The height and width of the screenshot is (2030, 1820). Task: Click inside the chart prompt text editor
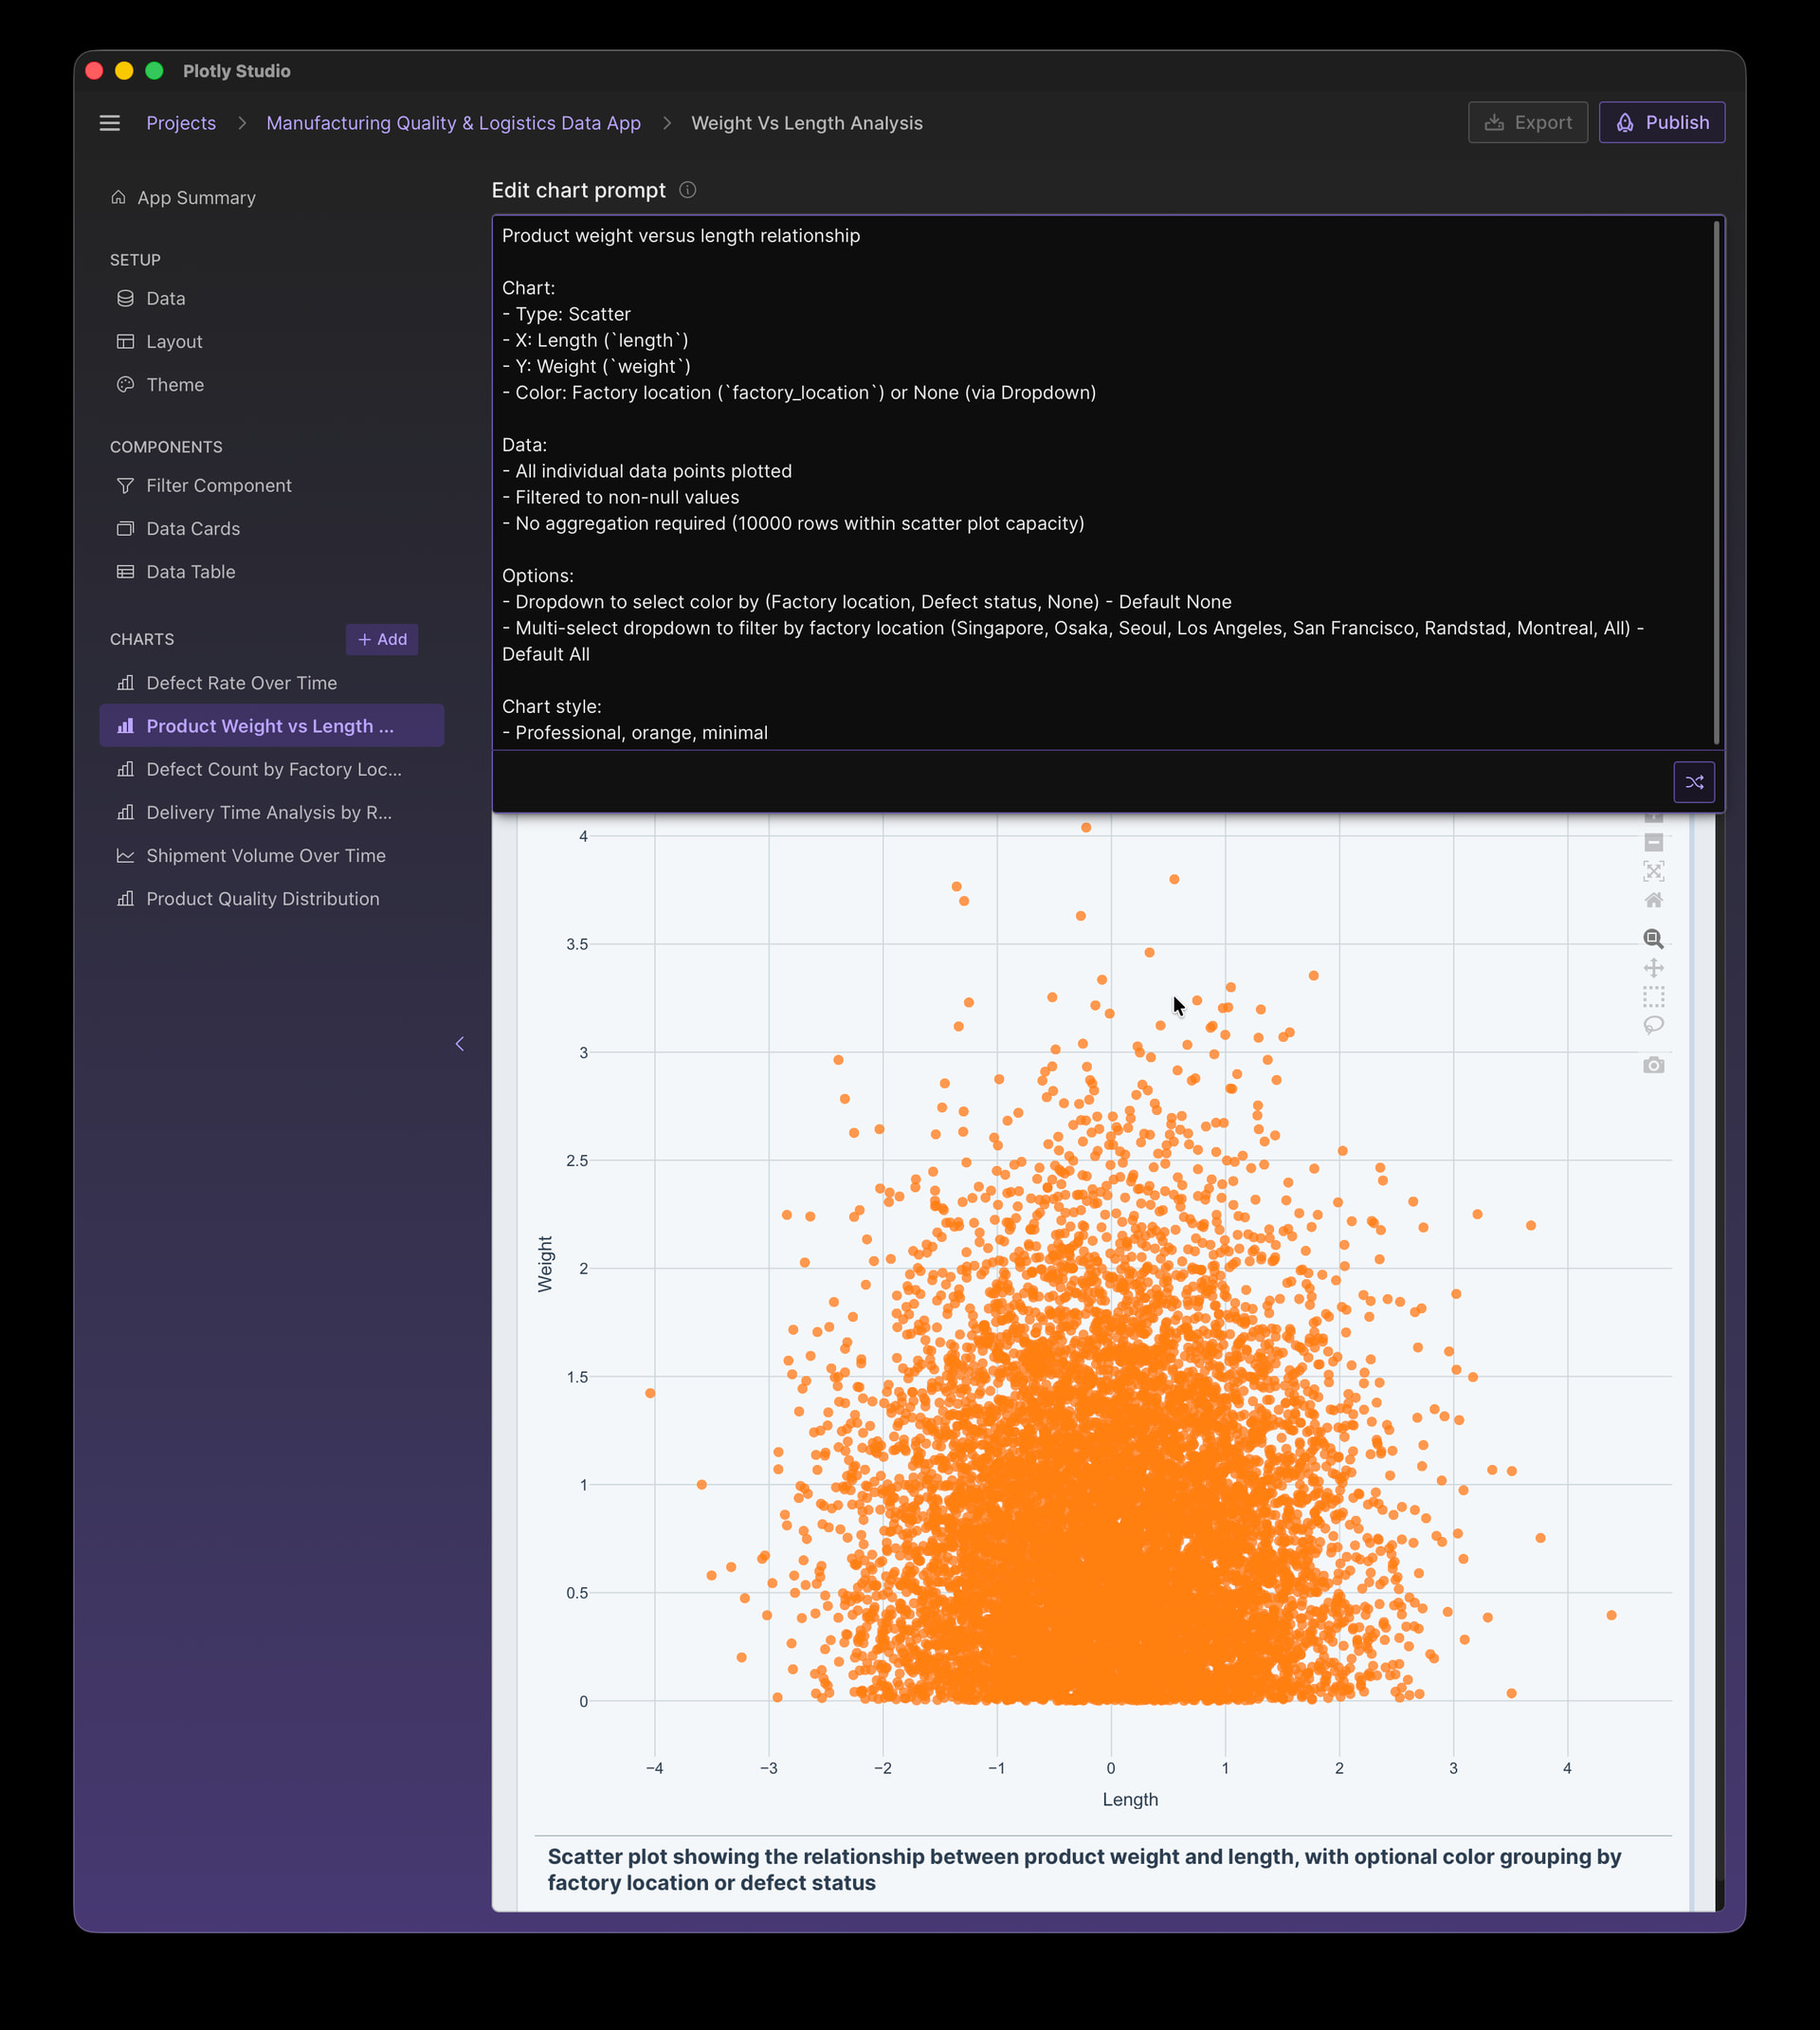pos(1100,480)
